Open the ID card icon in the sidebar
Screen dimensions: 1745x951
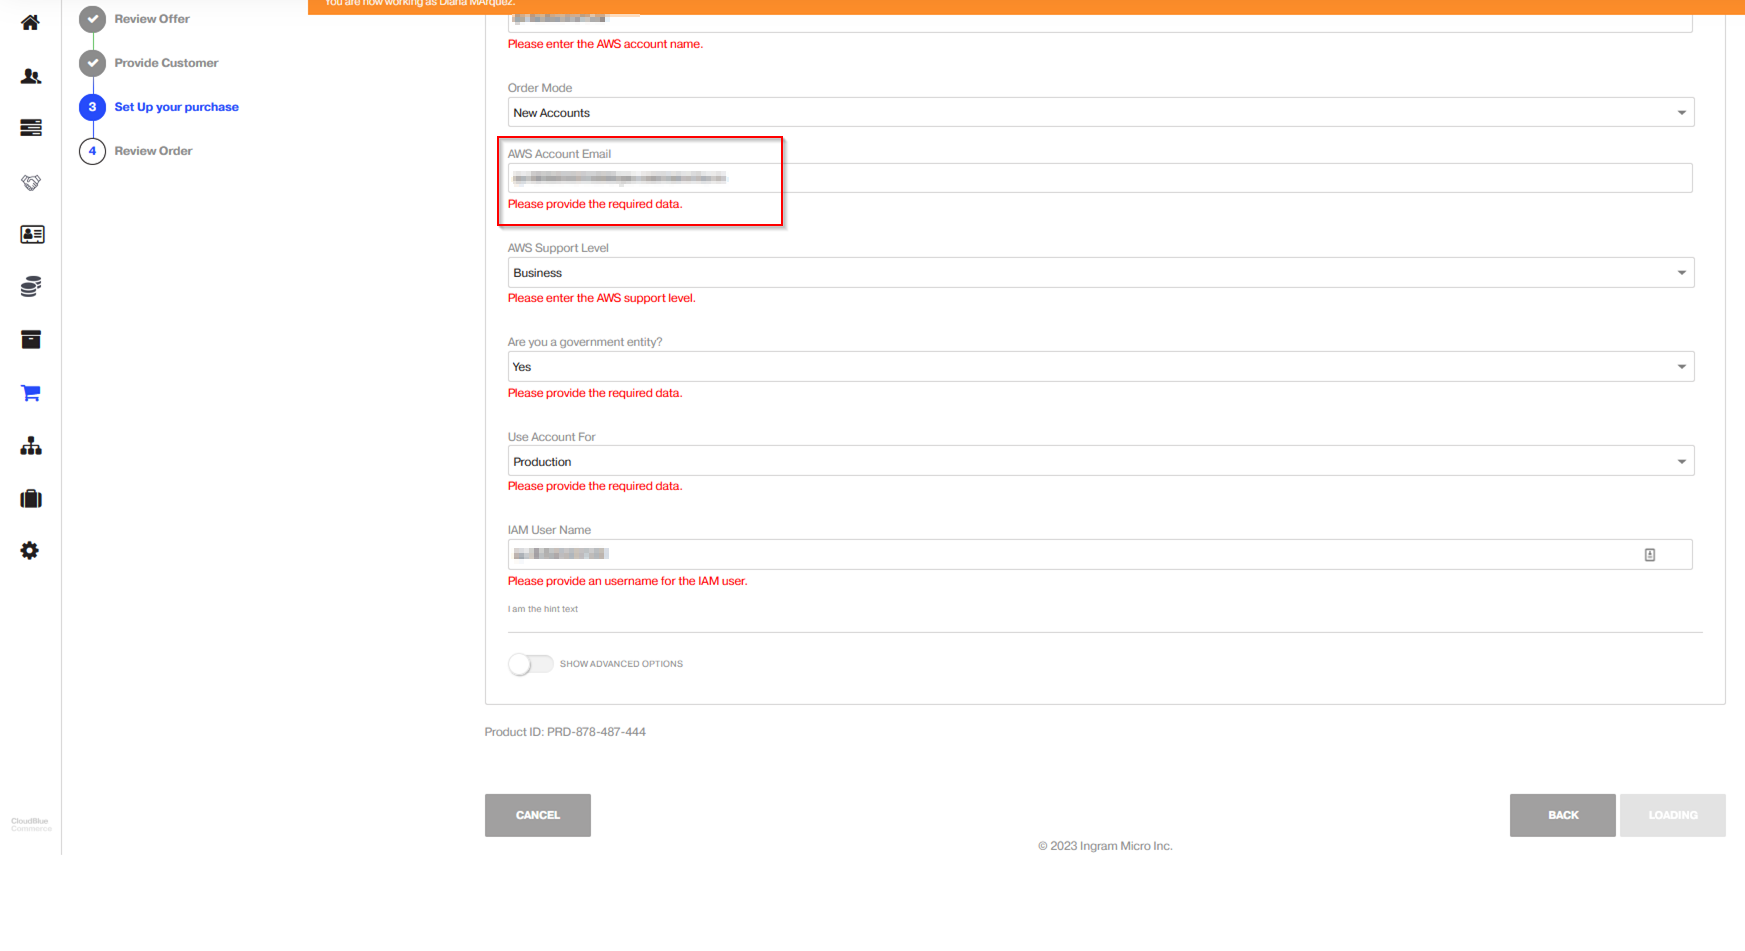click(x=31, y=234)
